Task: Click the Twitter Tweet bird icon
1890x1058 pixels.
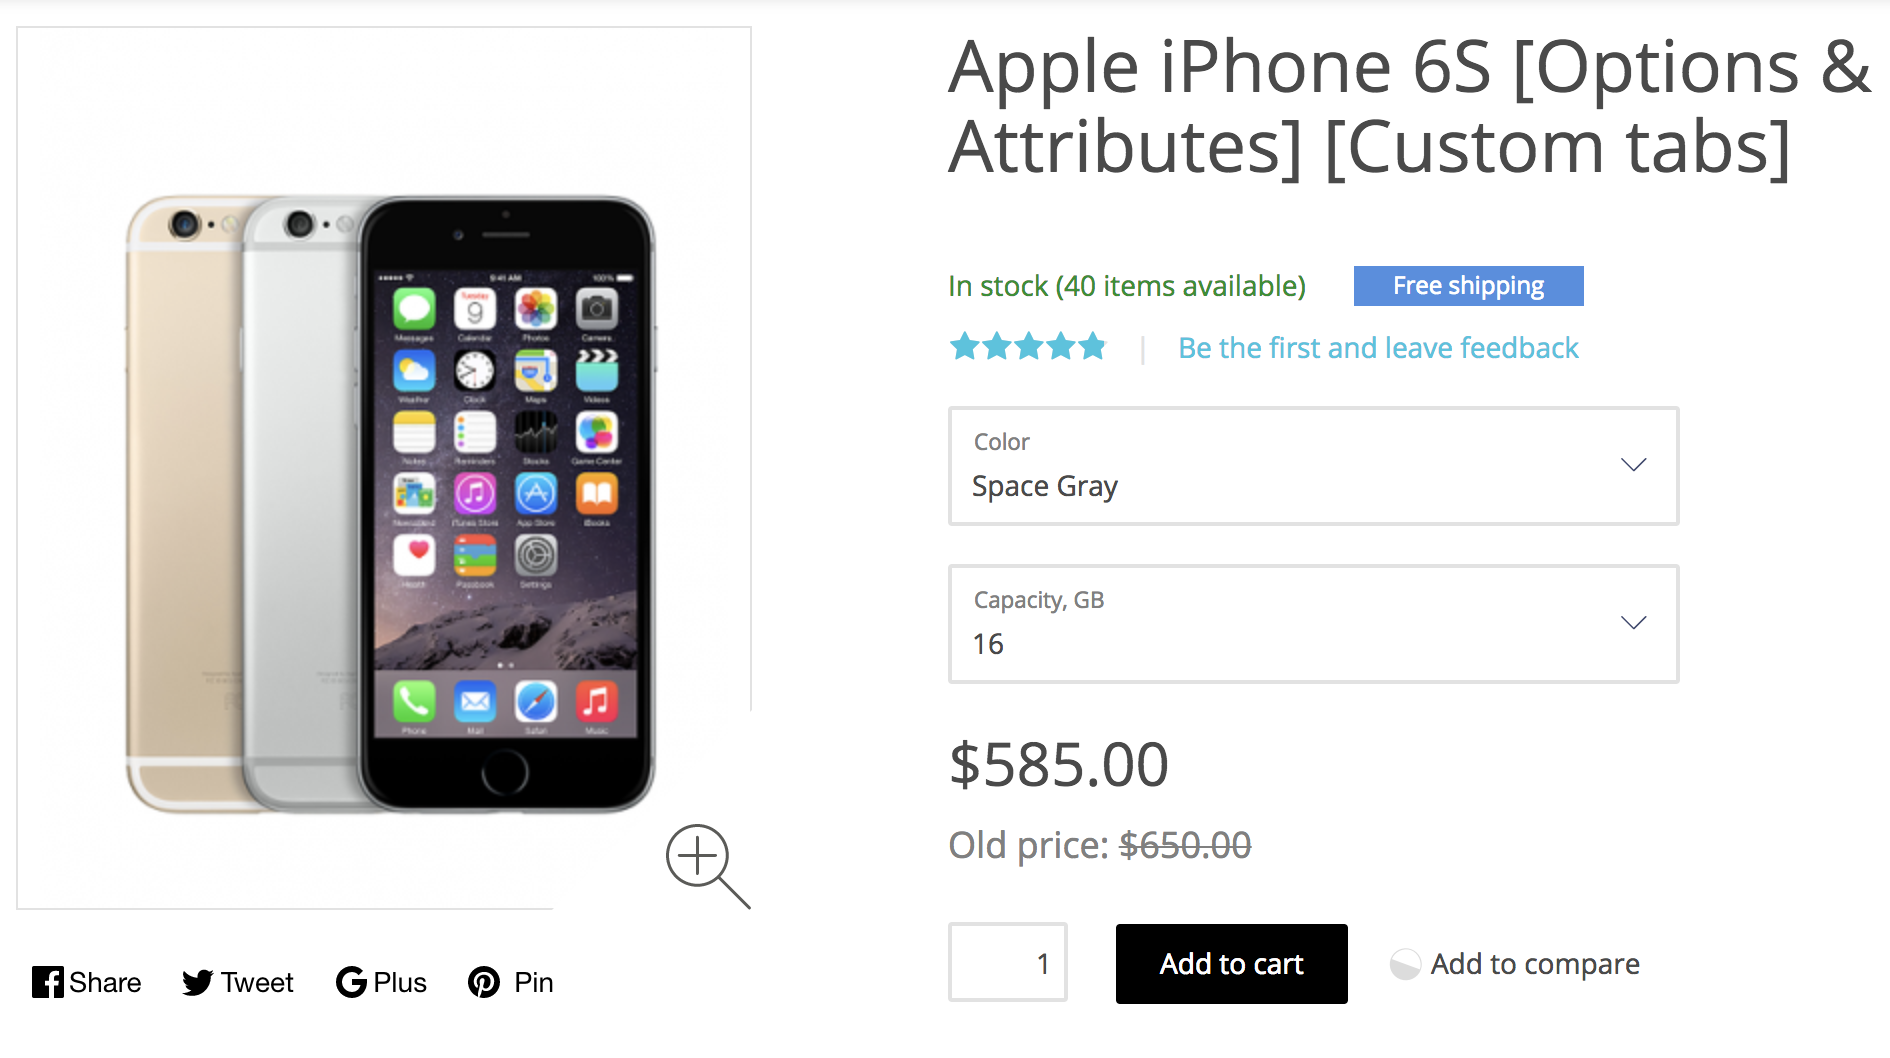Action: coord(198,982)
